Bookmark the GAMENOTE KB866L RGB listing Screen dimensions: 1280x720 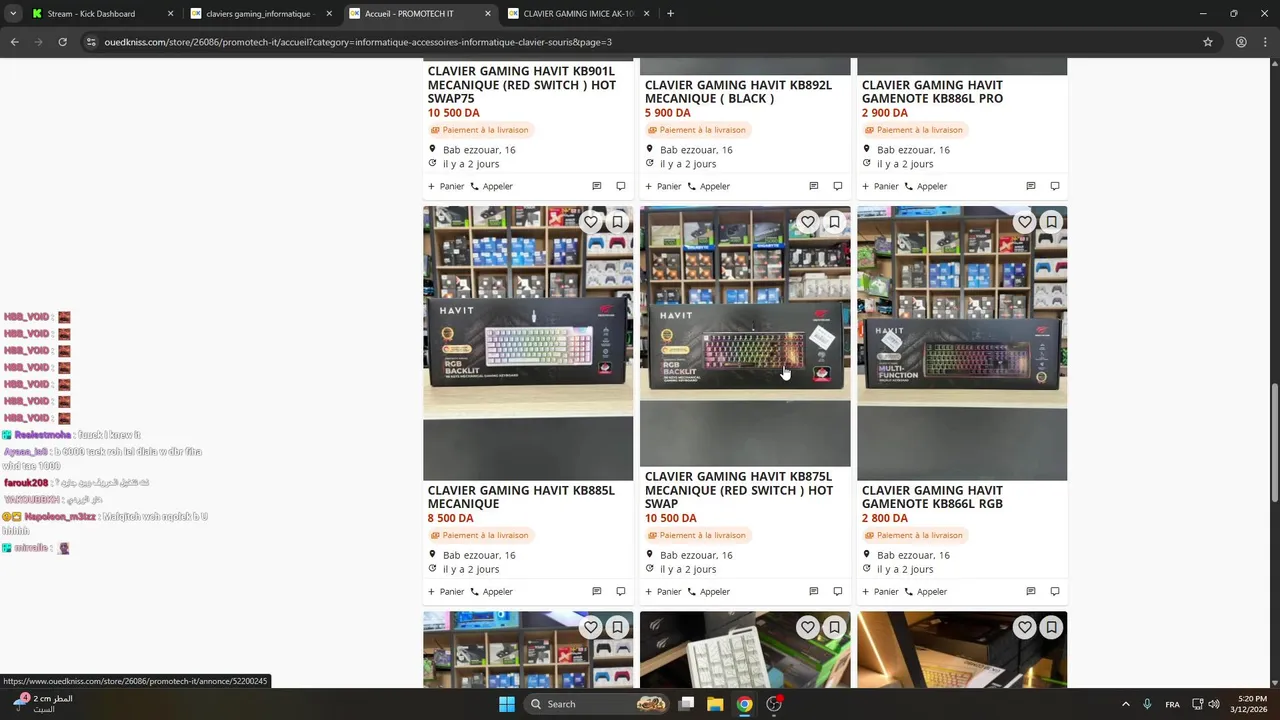[1051, 222]
